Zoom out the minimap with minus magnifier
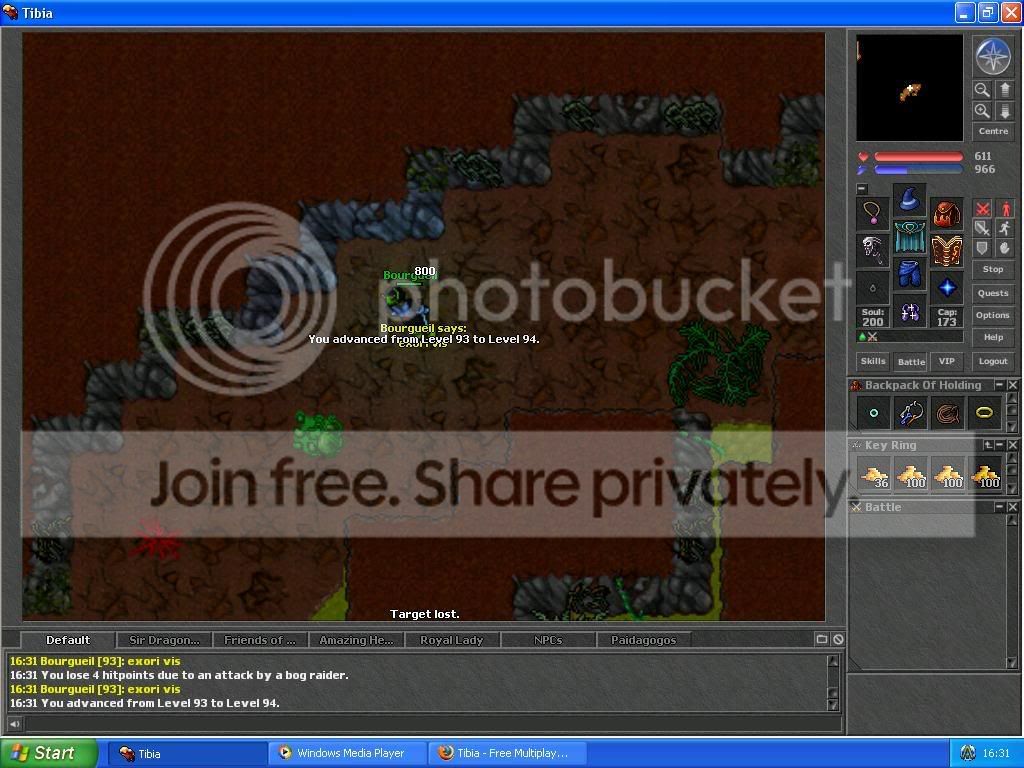This screenshot has height=768, width=1024. (x=982, y=89)
